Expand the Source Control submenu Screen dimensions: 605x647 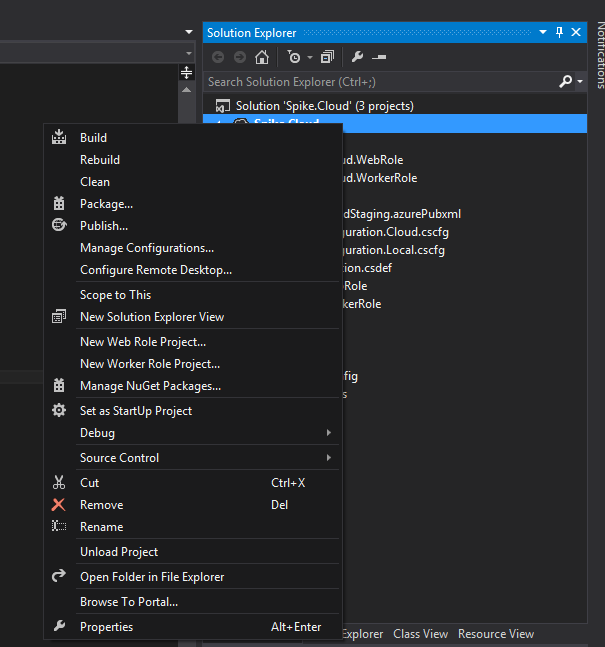pyautogui.click(x=193, y=458)
